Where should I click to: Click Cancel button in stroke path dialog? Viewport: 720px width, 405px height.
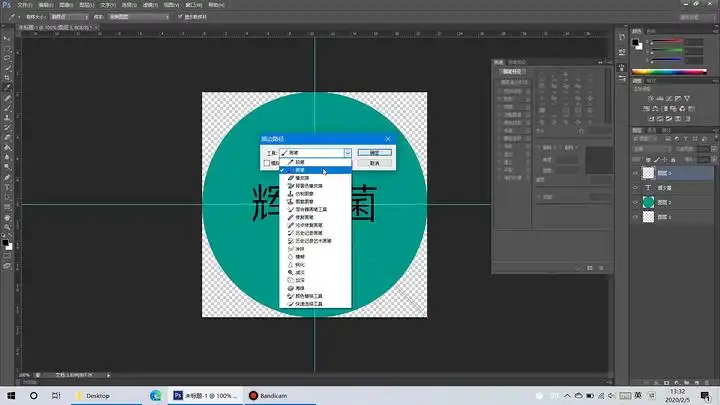(374, 162)
